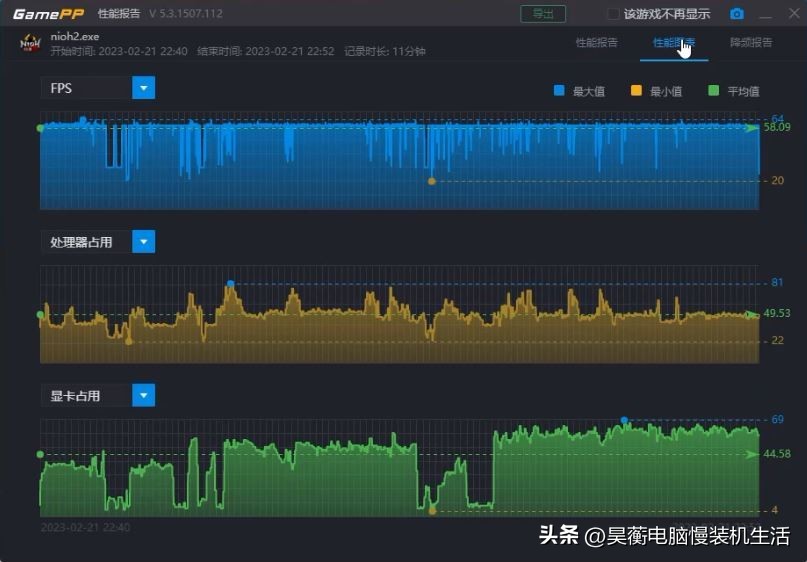This screenshot has width=807, height=562.
Task: Click the blue 最大值 legend swatch
Action: click(559, 91)
